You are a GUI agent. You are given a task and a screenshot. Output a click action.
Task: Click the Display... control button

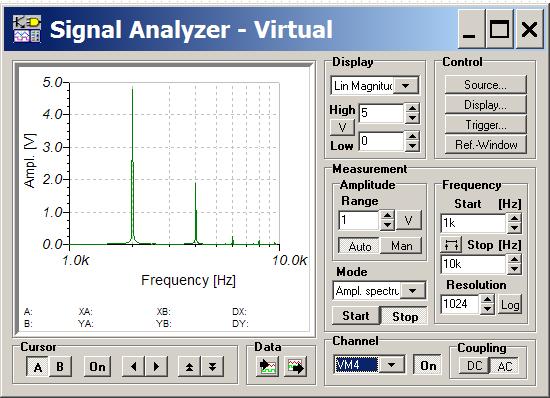(485, 104)
